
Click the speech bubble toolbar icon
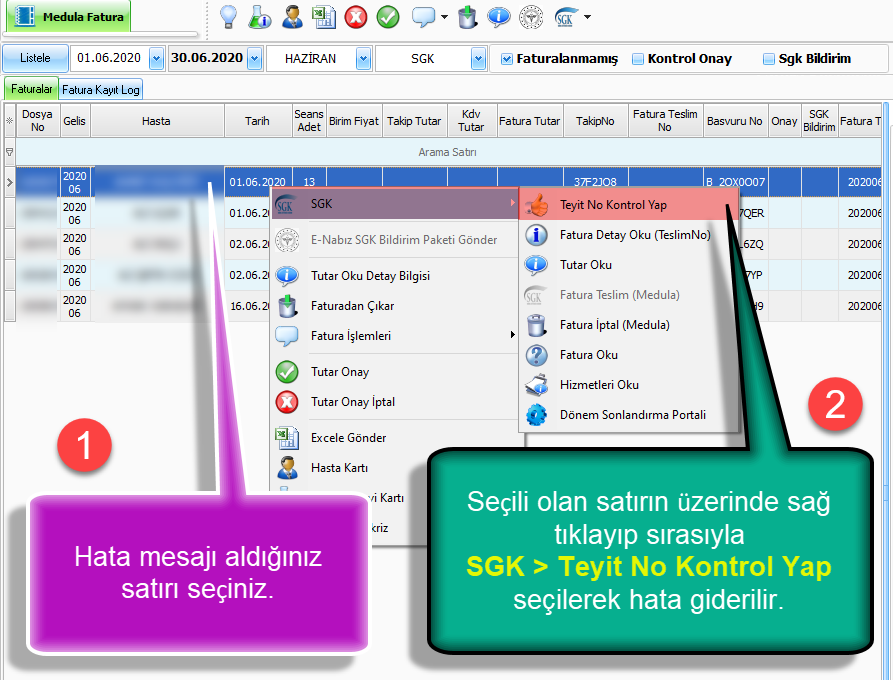pyautogui.click(x=423, y=17)
